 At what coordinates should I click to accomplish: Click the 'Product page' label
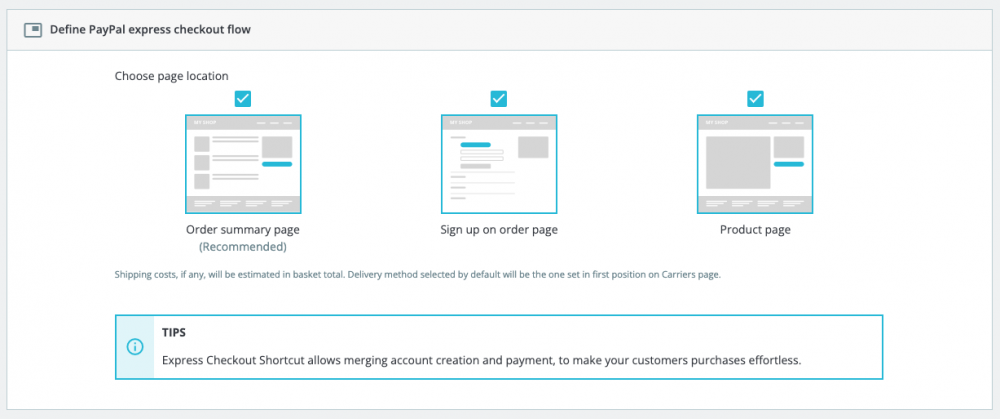click(755, 230)
